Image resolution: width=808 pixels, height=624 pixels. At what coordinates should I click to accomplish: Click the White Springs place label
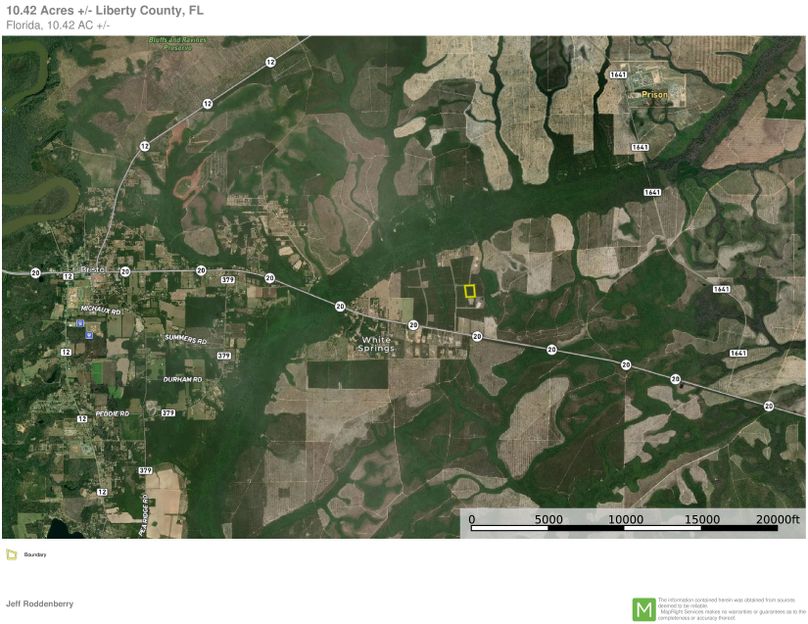[377, 345]
